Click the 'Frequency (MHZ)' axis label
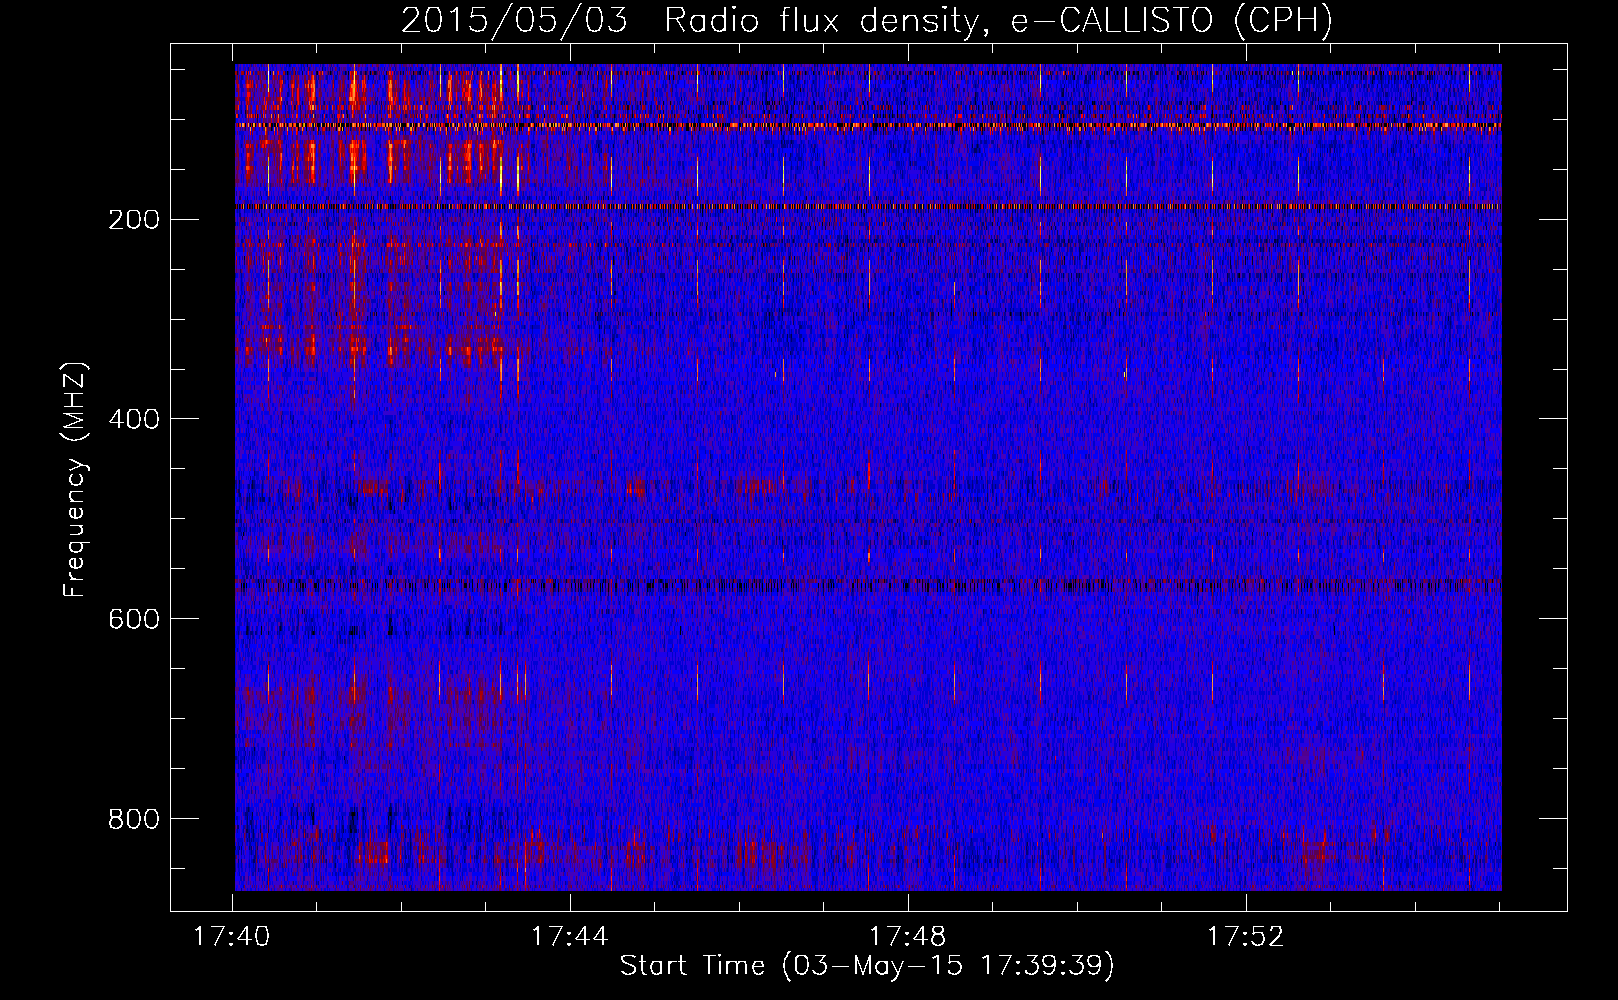The height and width of the screenshot is (1000, 1618). (x=75, y=480)
